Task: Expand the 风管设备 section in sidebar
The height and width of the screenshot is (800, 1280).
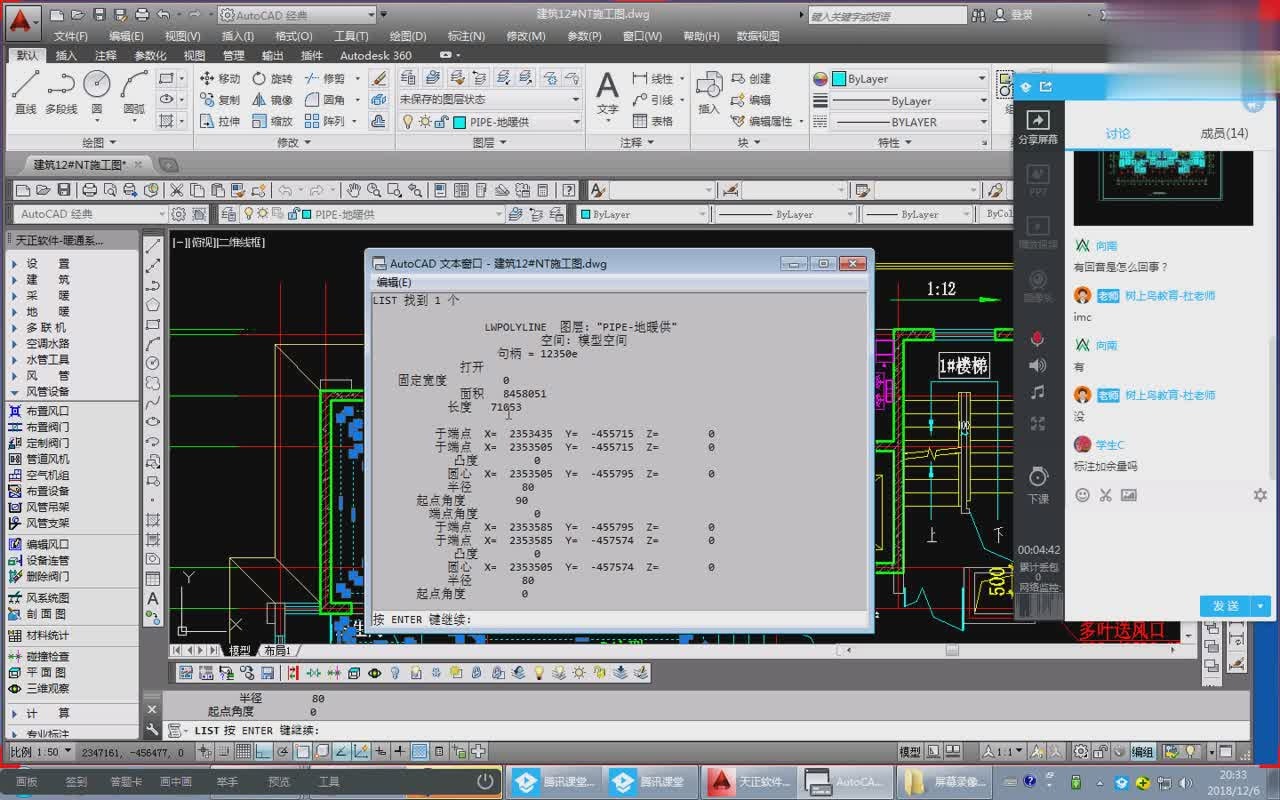Action: click(47, 391)
